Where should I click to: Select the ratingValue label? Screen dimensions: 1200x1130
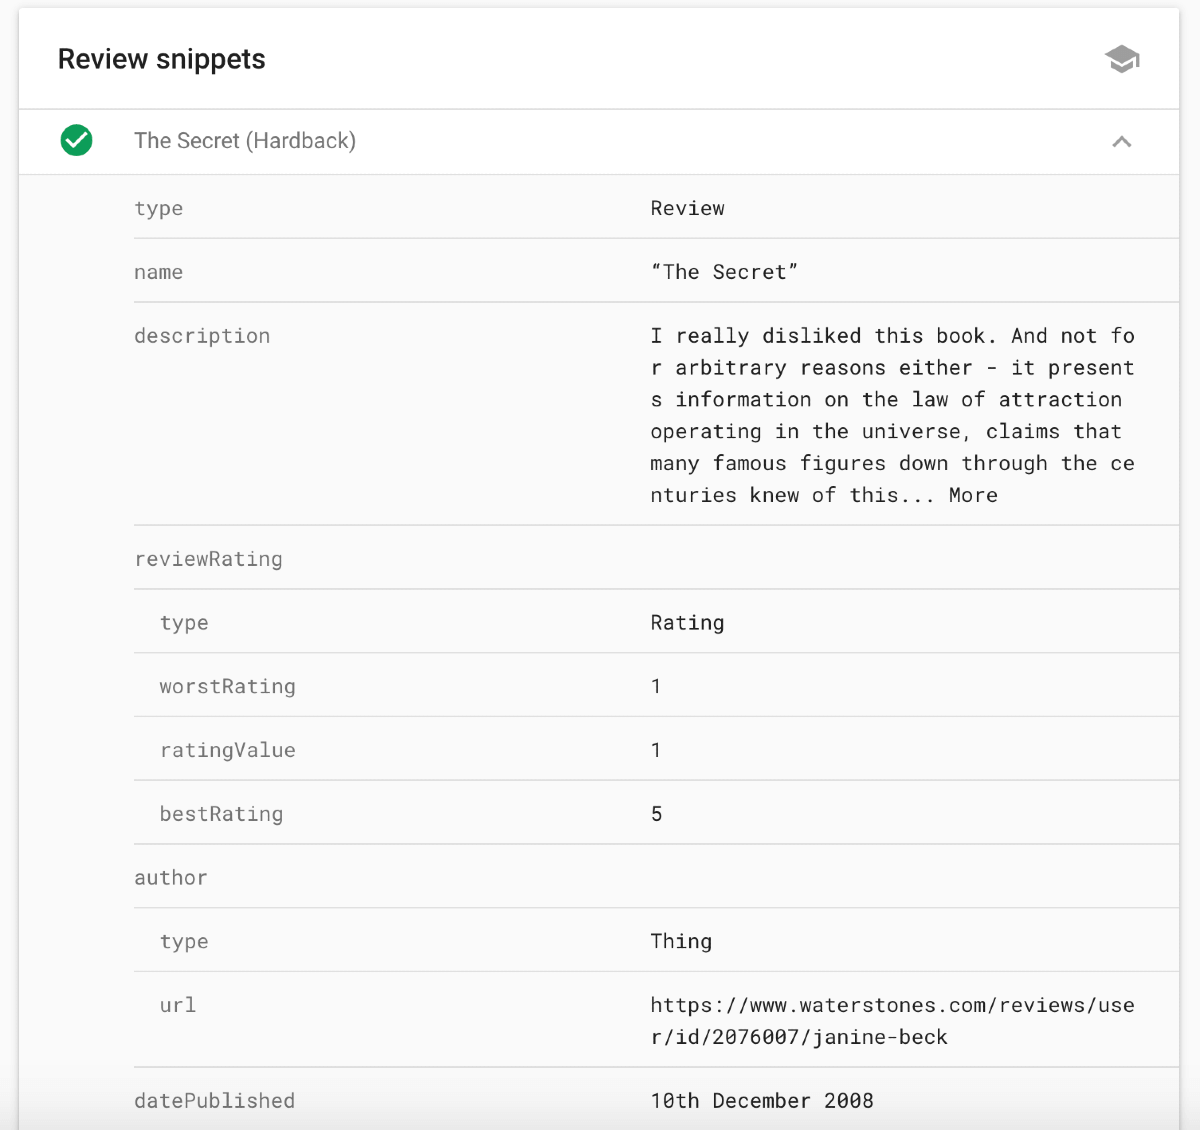(x=228, y=751)
